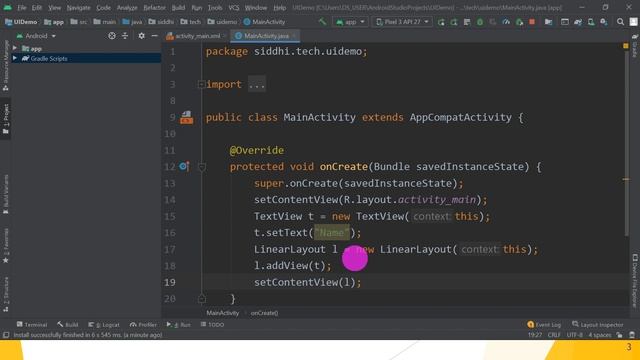Viewport: 640px width, 360px height.
Task: Open the AVD Manager icon
Action: click(x=591, y=22)
